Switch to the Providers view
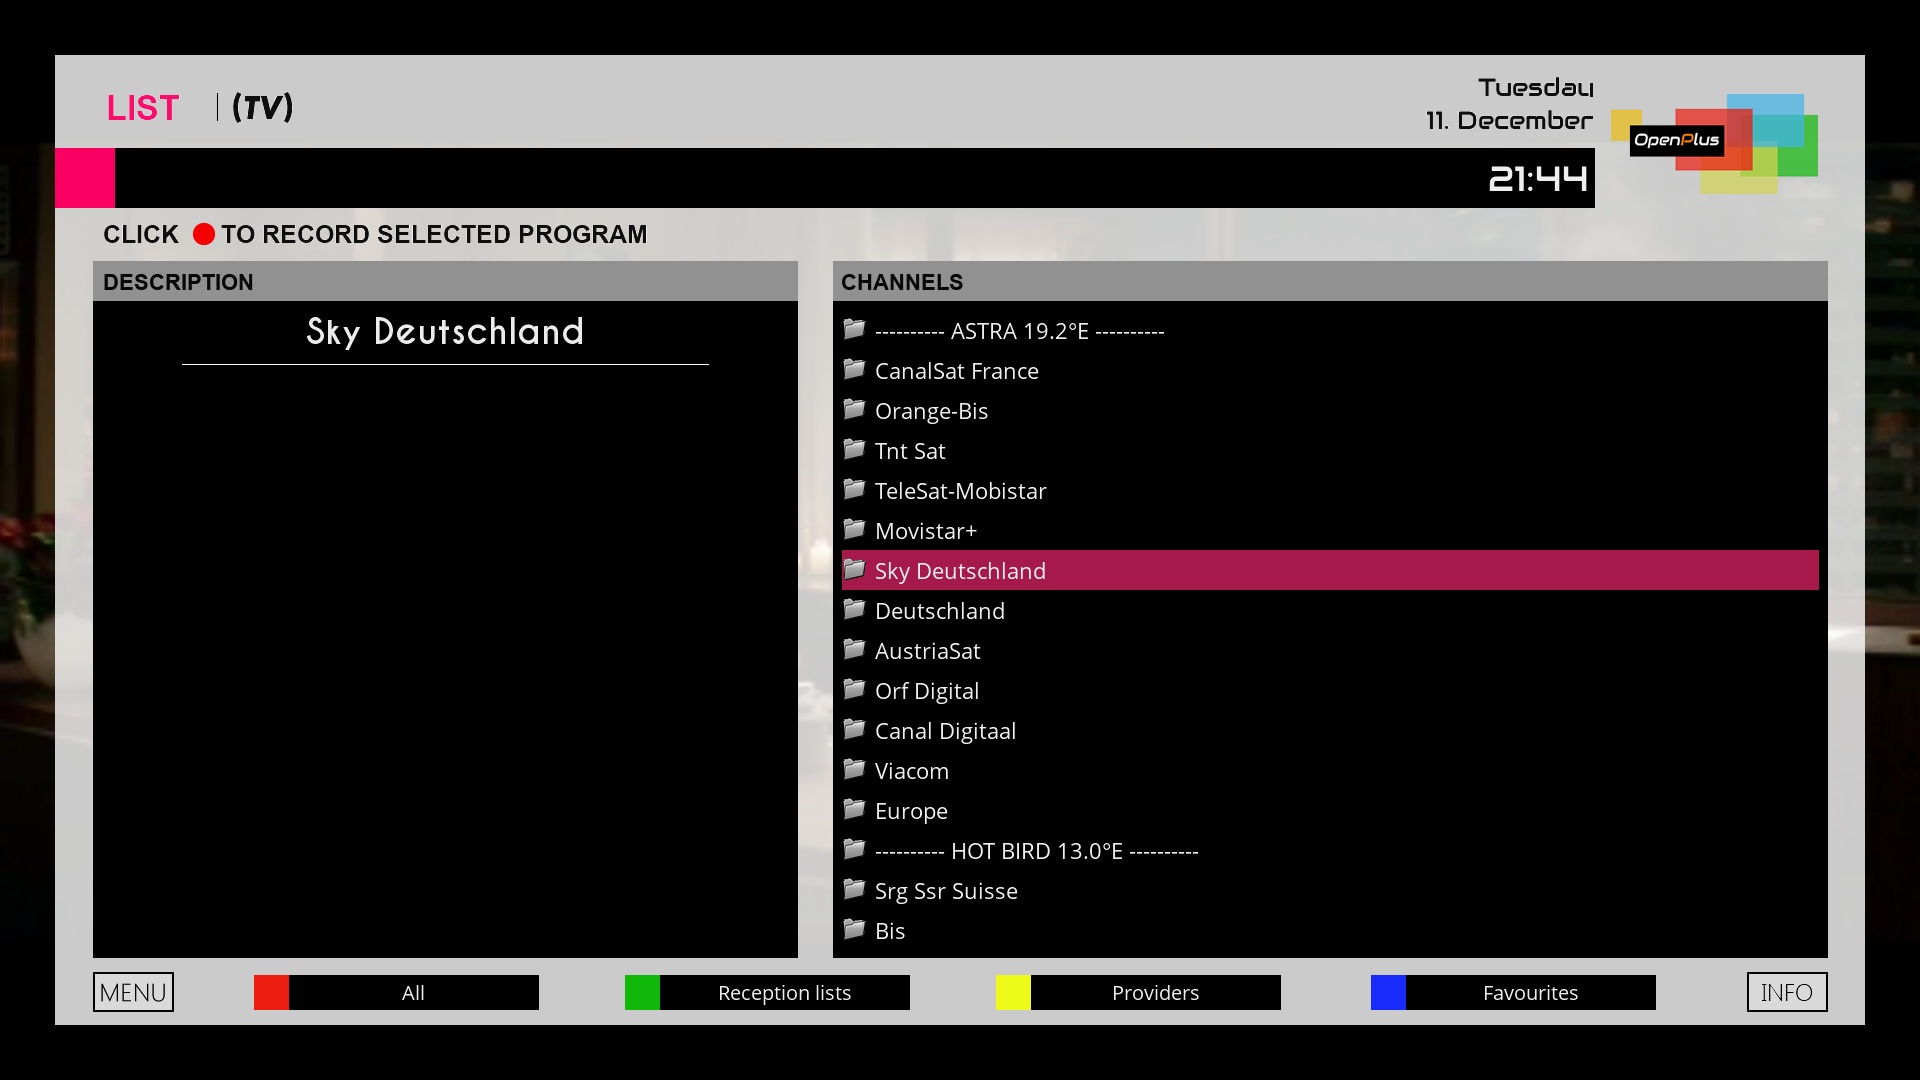 [1156, 992]
